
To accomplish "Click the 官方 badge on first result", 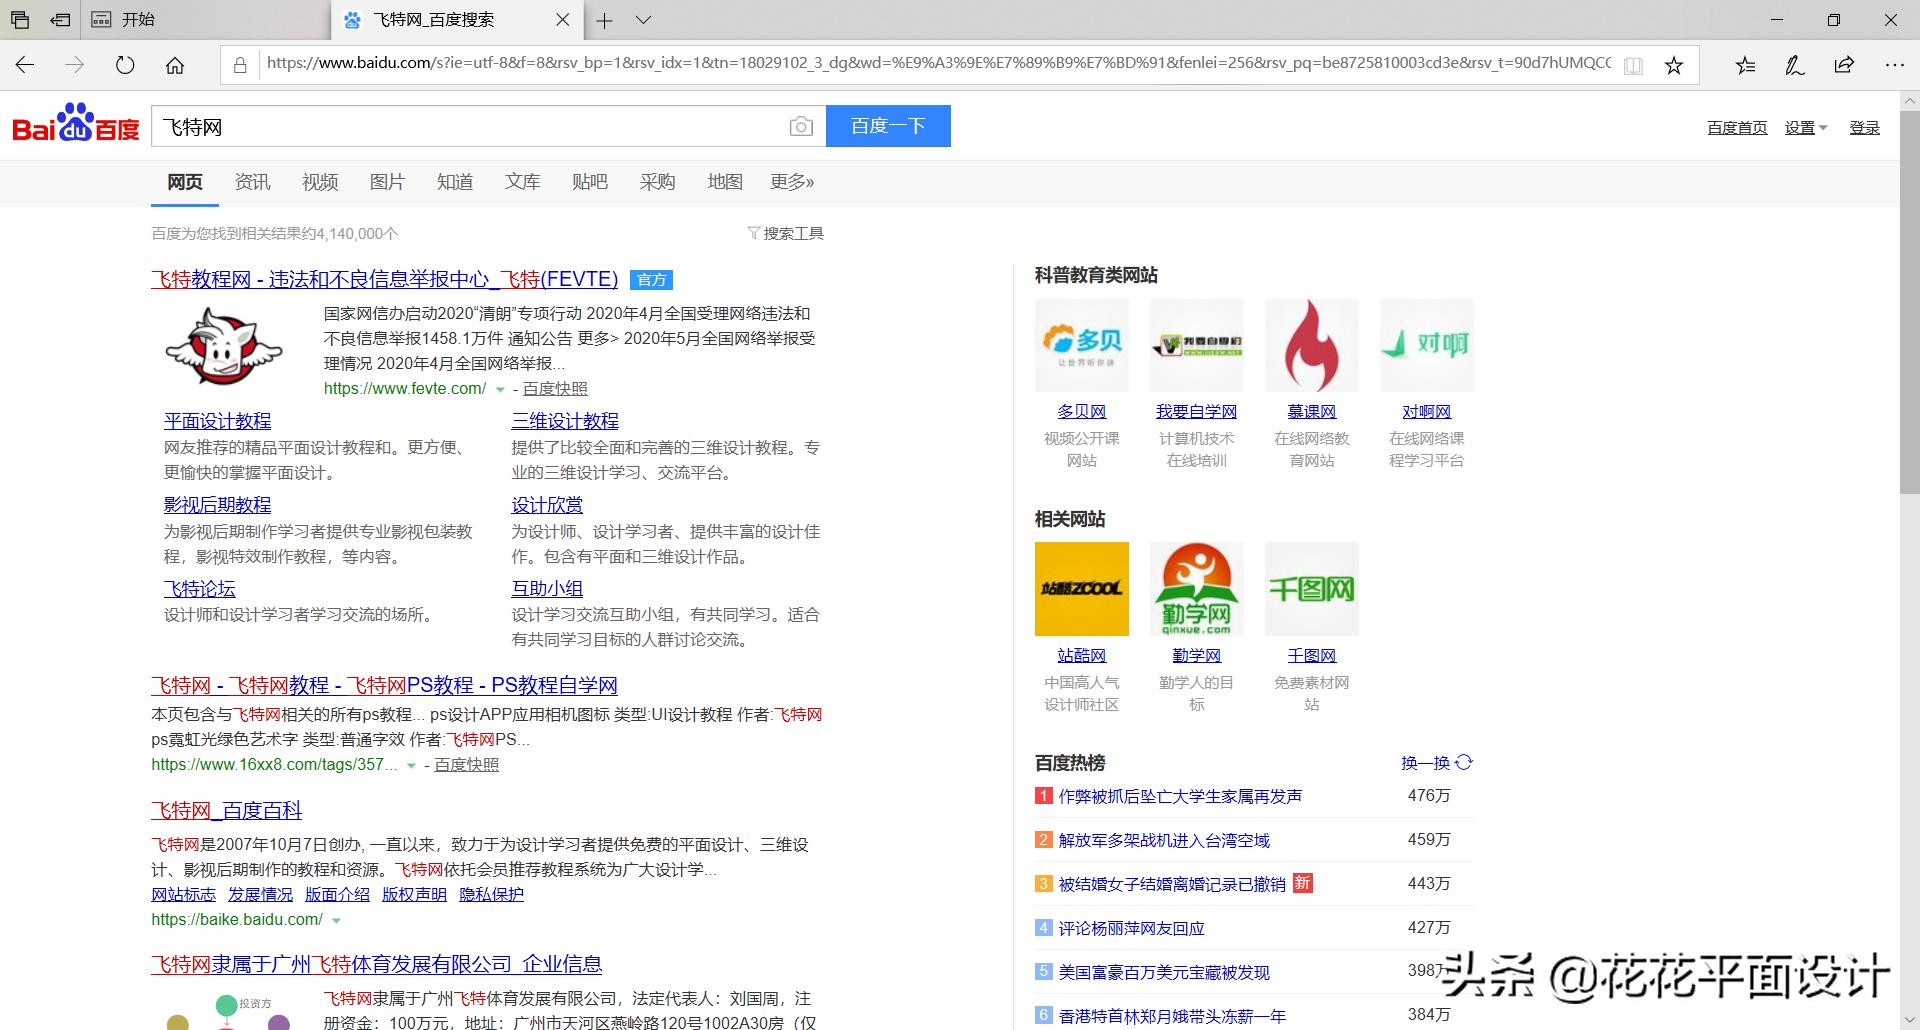I will [x=651, y=280].
